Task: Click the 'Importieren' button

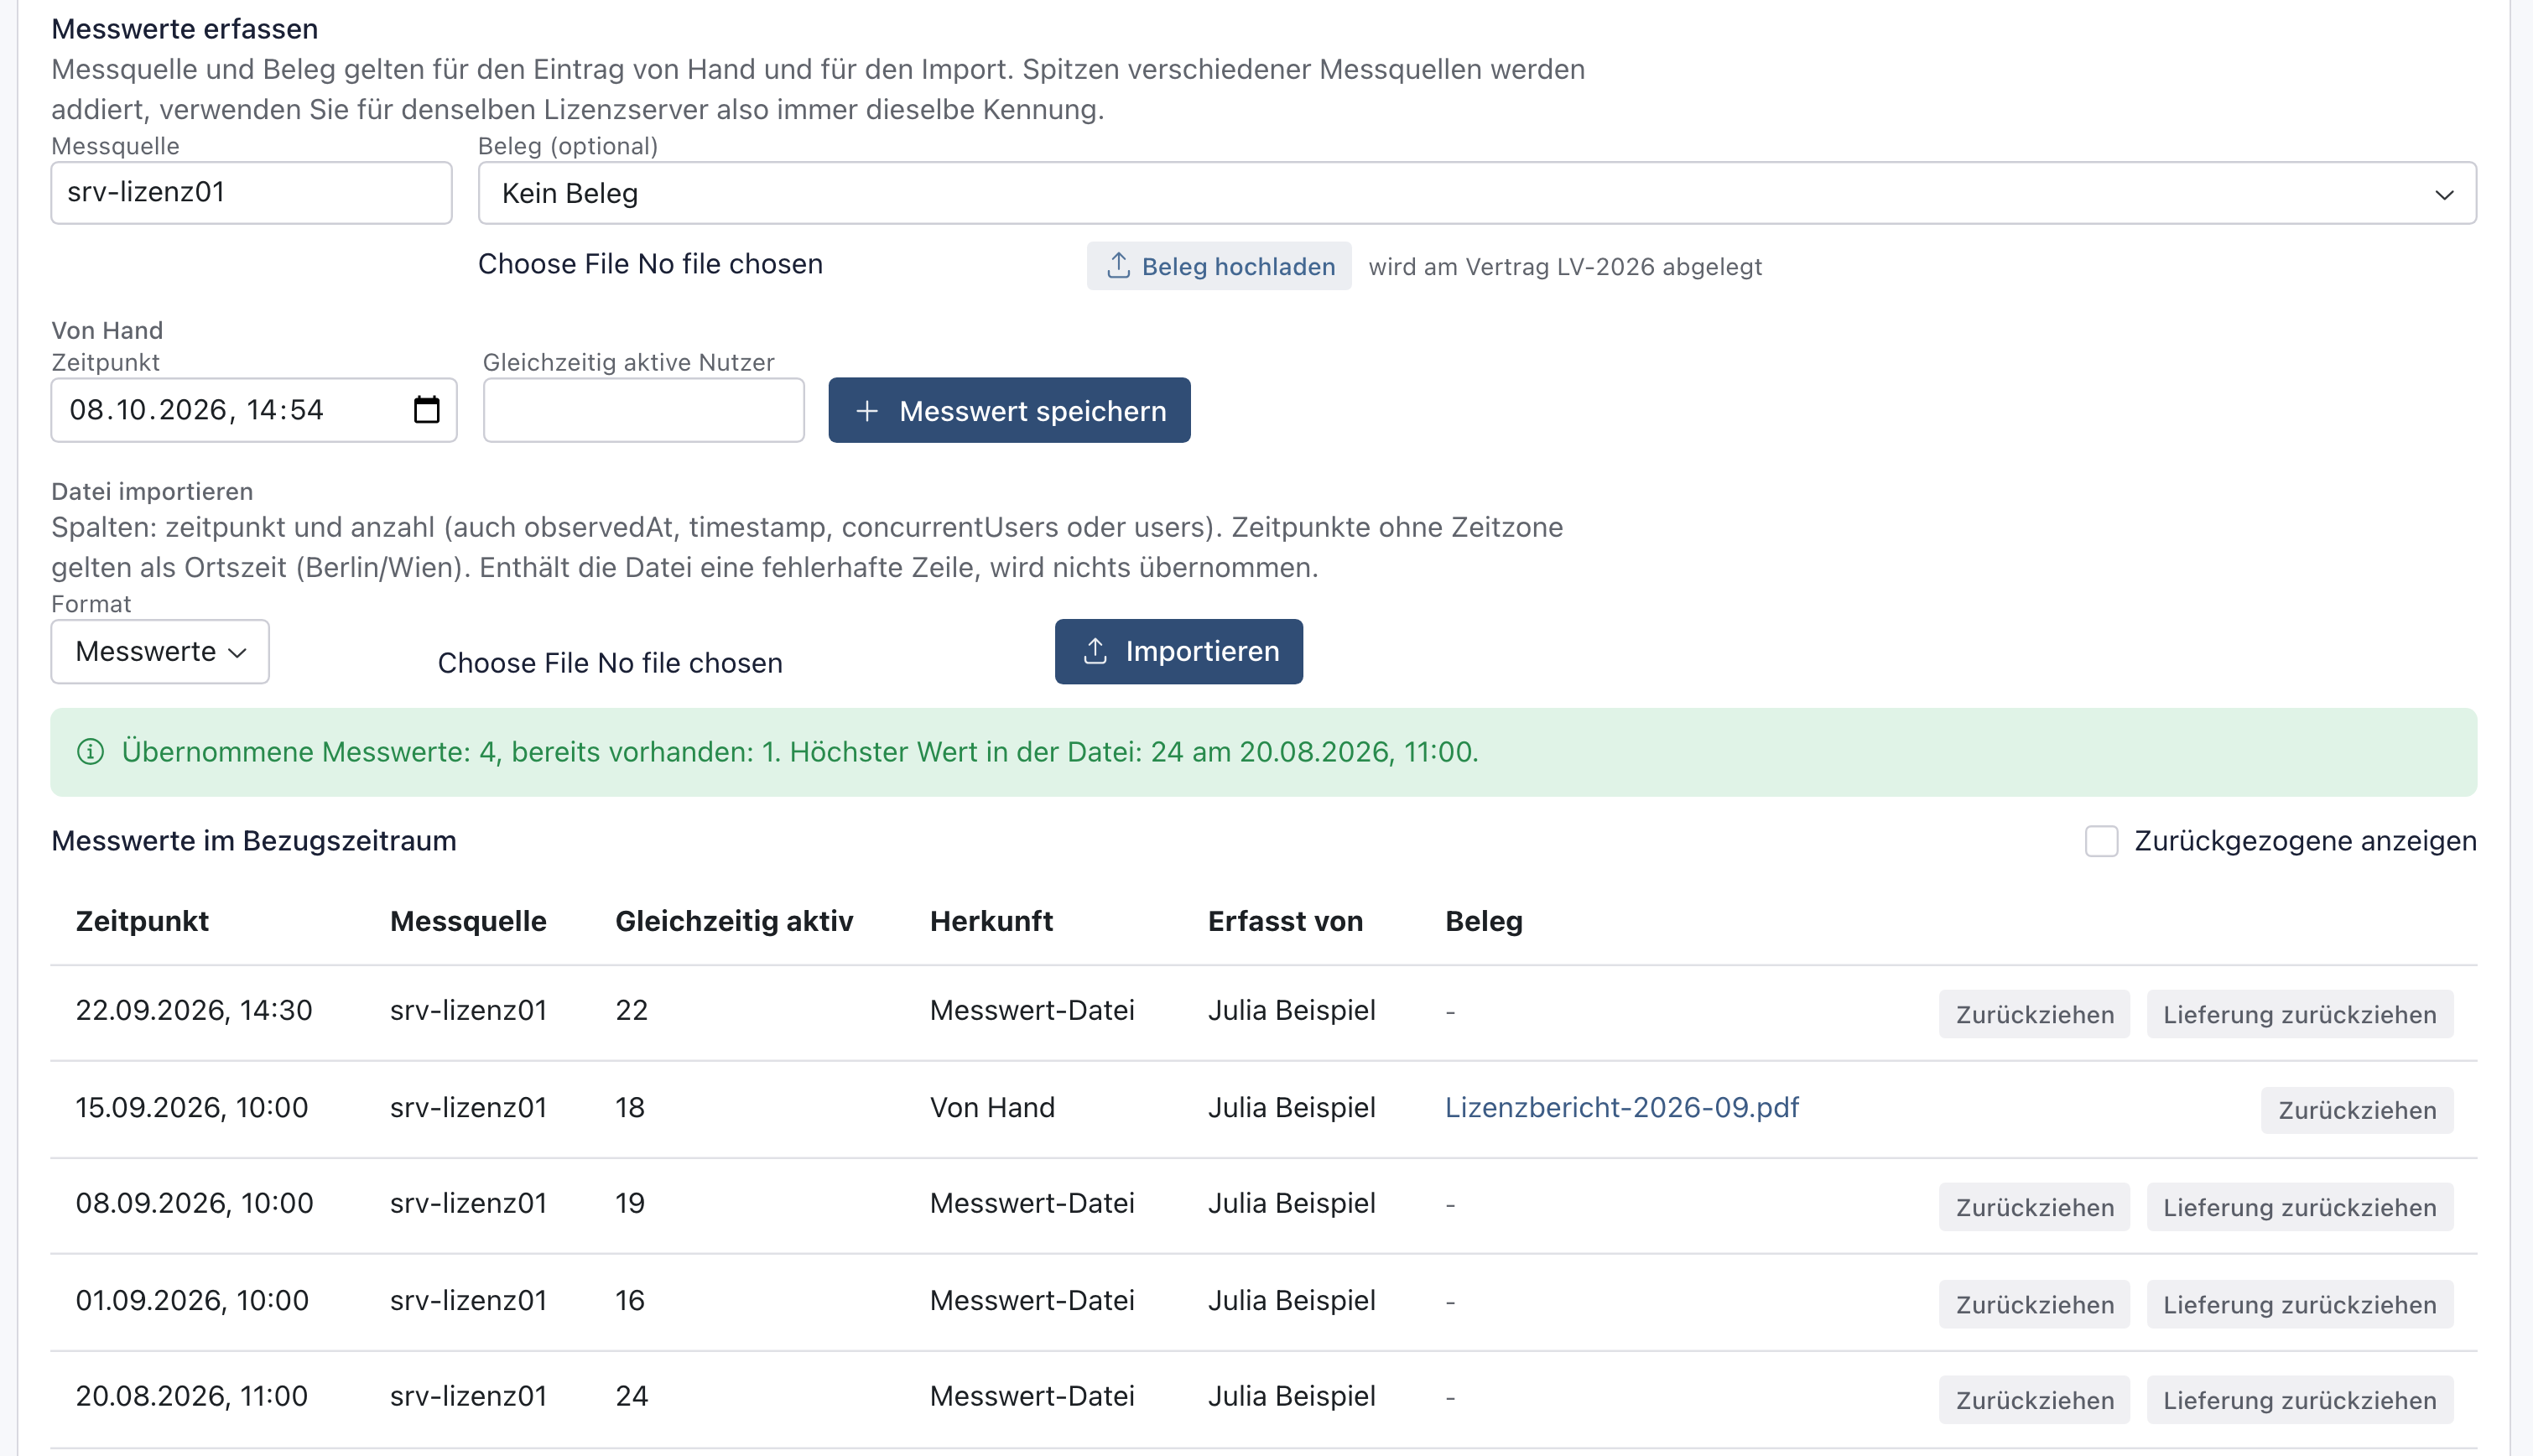Action: point(1178,652)
